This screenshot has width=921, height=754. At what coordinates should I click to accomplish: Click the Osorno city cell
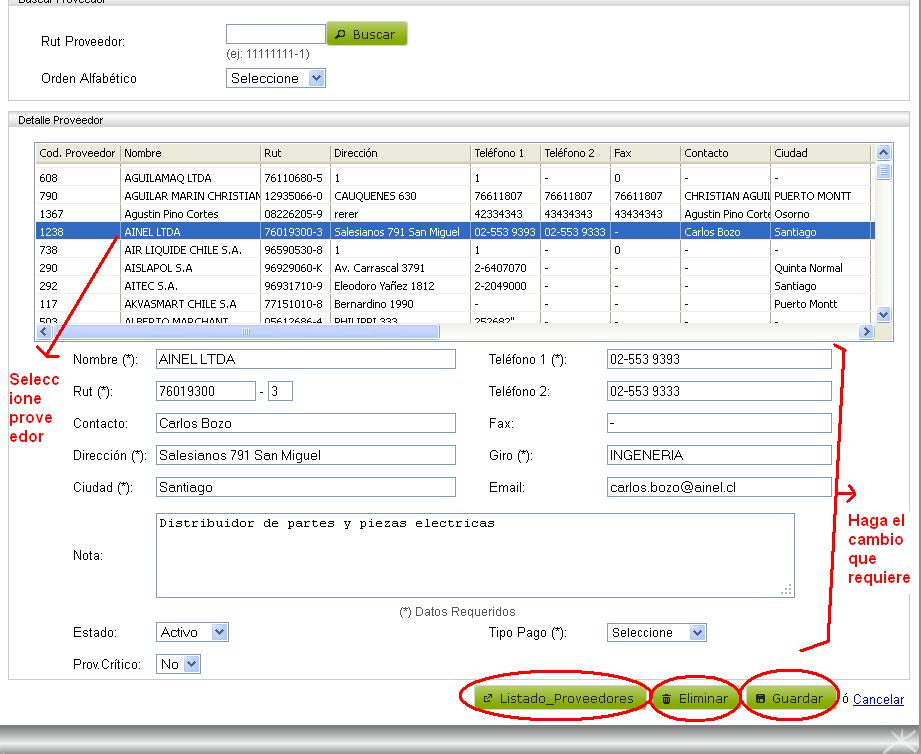[x=820, y=214]
